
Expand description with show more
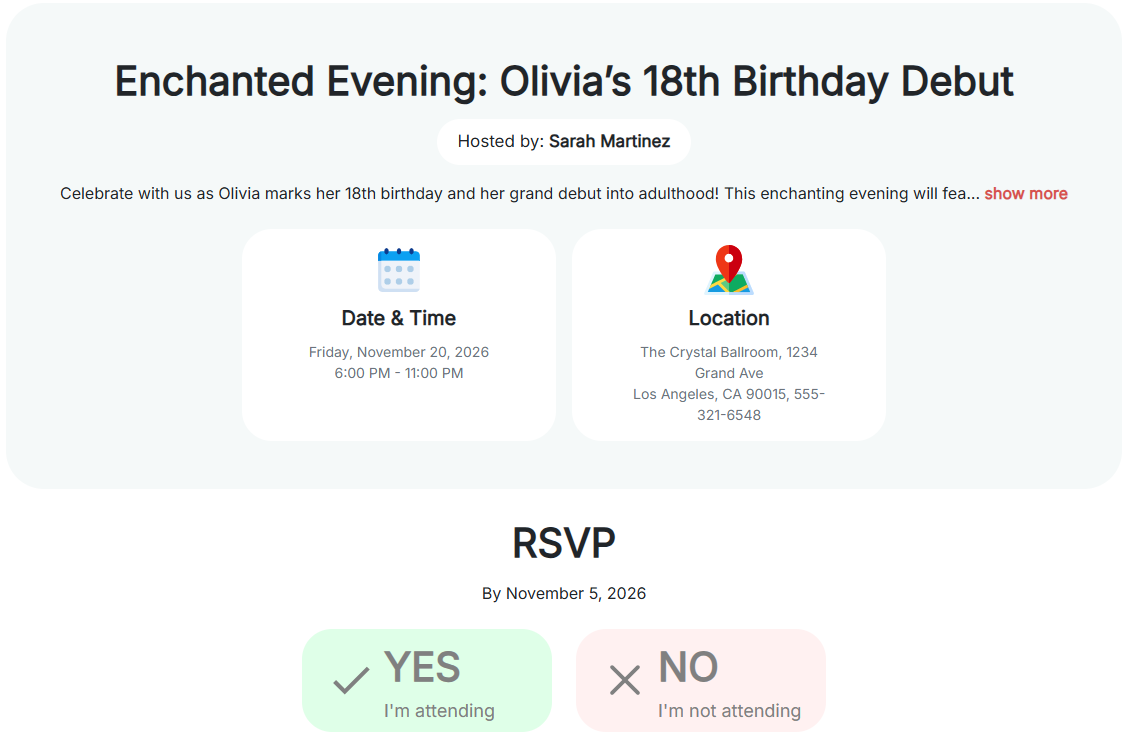point(1025,194)
